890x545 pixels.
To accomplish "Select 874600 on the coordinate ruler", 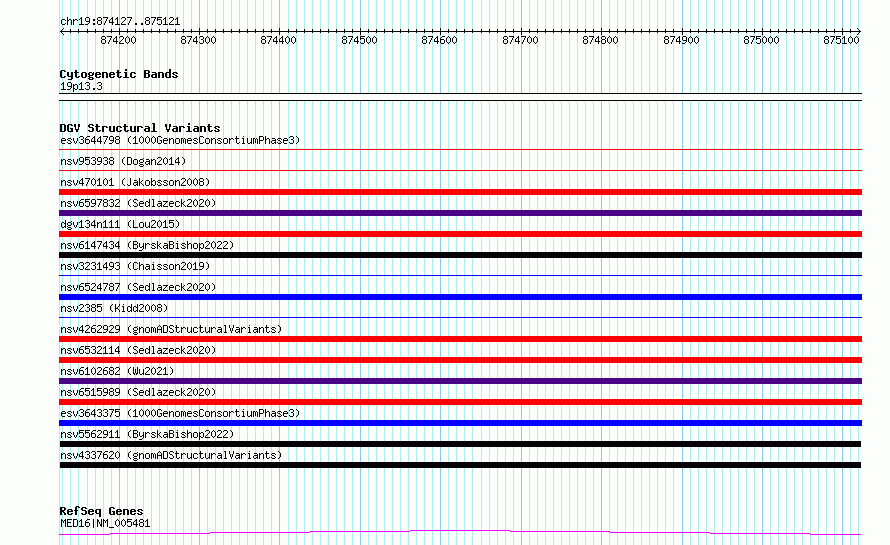I will tap(439, 40).
